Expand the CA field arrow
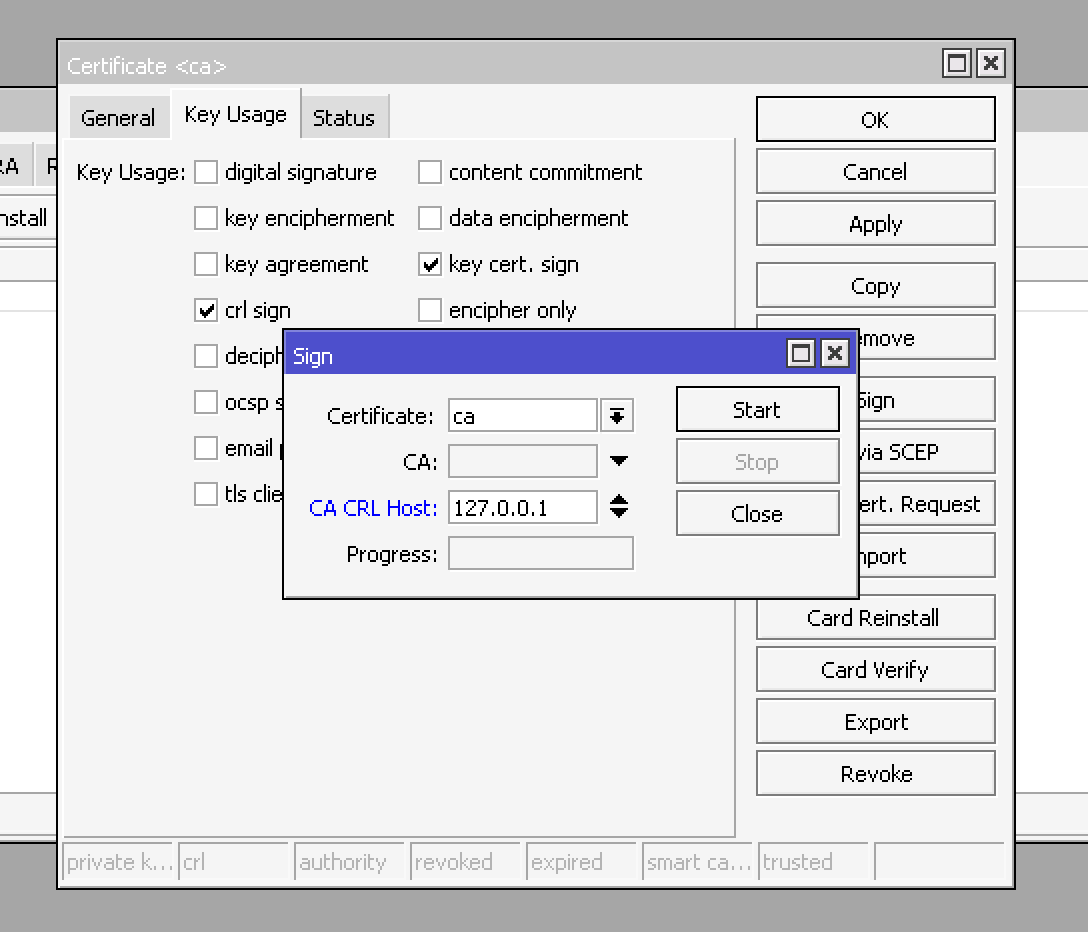Image resolution: width=1088 pixels, height=932 pixels. coord(619,462)
